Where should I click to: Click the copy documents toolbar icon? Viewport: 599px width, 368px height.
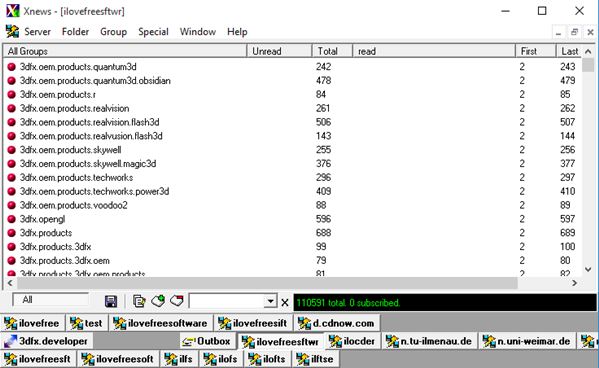139,302
